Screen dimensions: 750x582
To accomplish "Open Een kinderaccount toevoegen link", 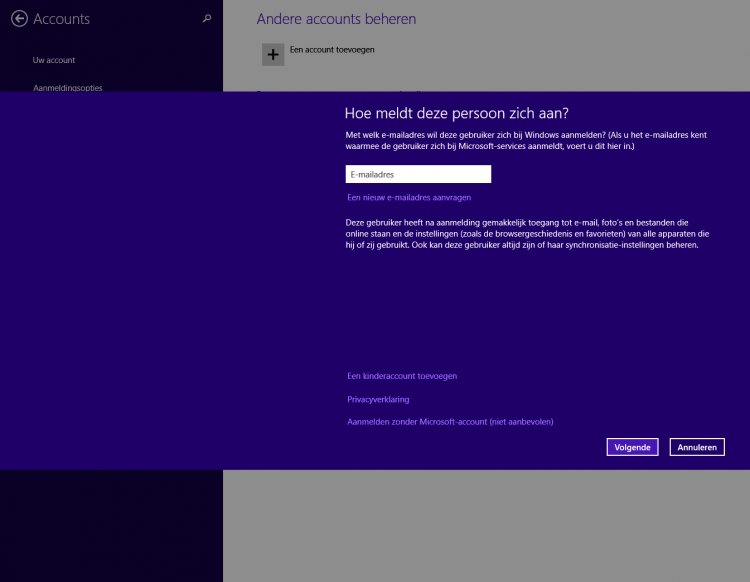I will click(x=402, y=376).
